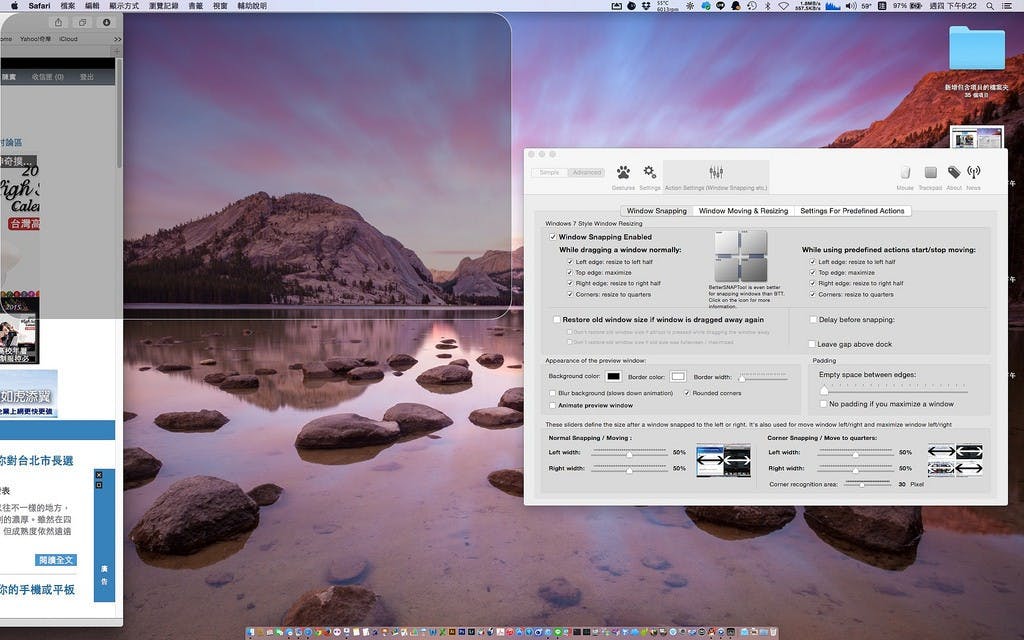Screen dimensions: 1024x640
Task: Open the blue desktop folder
Action: [x=976, y=48]
